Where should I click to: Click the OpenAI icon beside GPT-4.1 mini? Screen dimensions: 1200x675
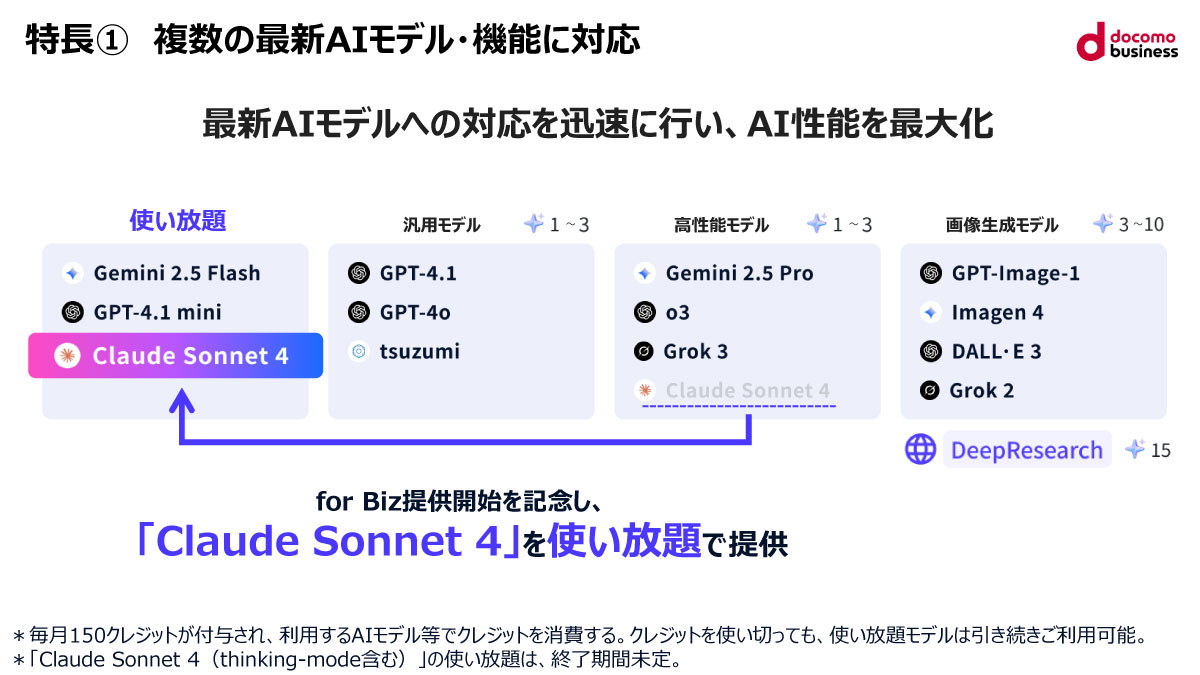pos(71,312)
